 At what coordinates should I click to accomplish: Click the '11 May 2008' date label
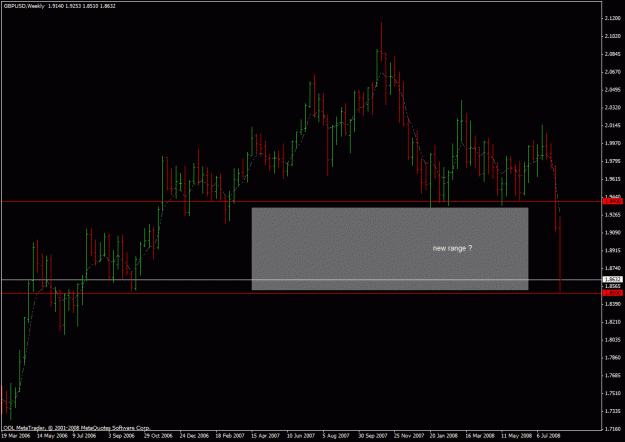pyautogui.click(x=516, y=436)
